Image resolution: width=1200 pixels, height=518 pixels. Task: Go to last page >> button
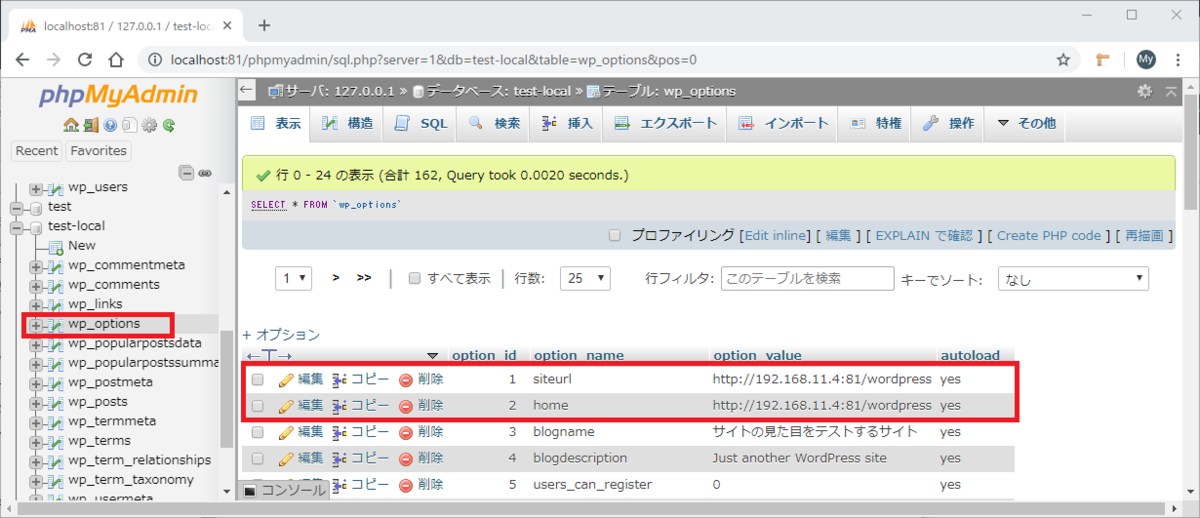364,278
